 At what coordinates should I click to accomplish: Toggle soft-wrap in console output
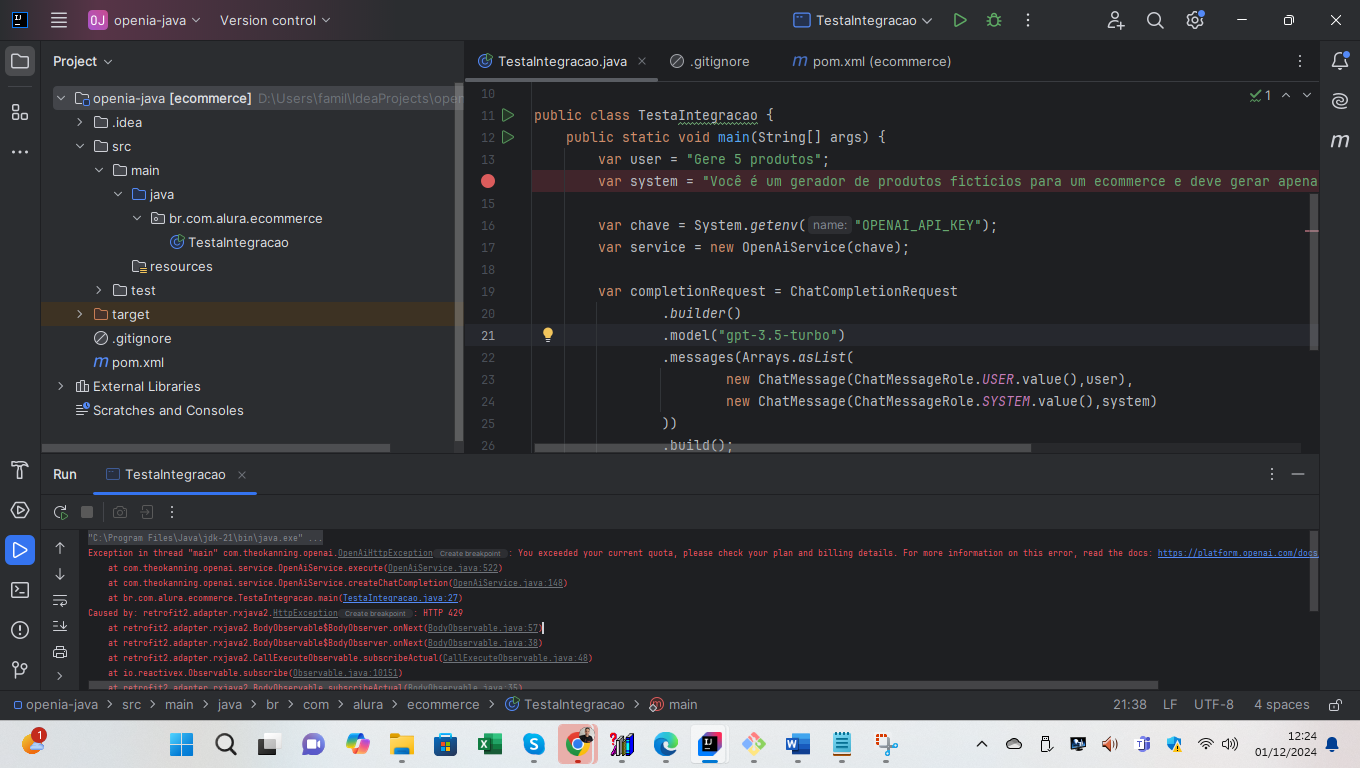[x=60, y=600]
